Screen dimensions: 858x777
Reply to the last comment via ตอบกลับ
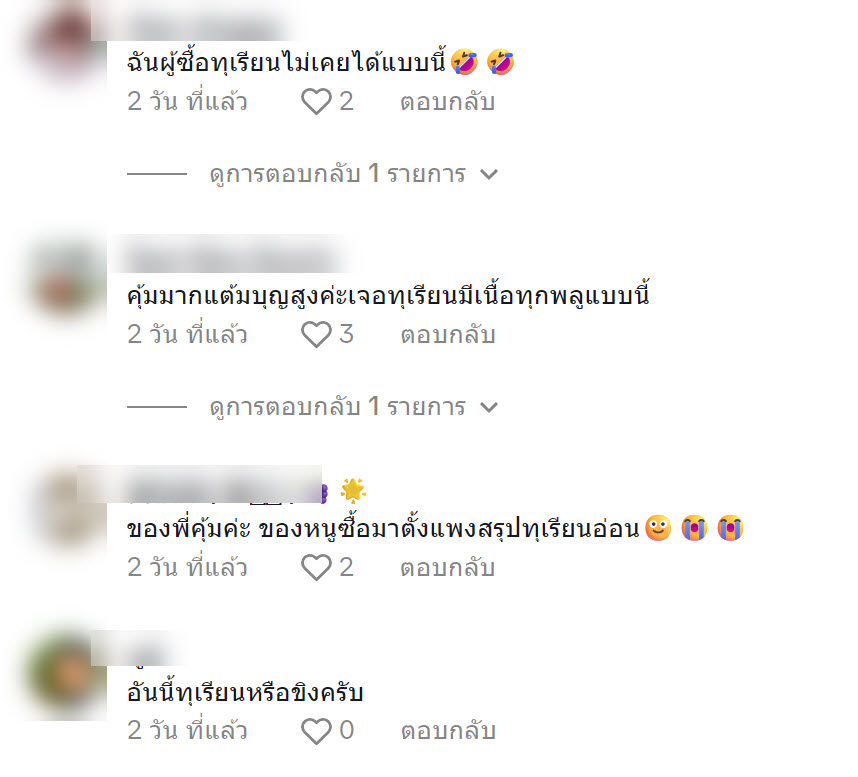pos(448,731)
